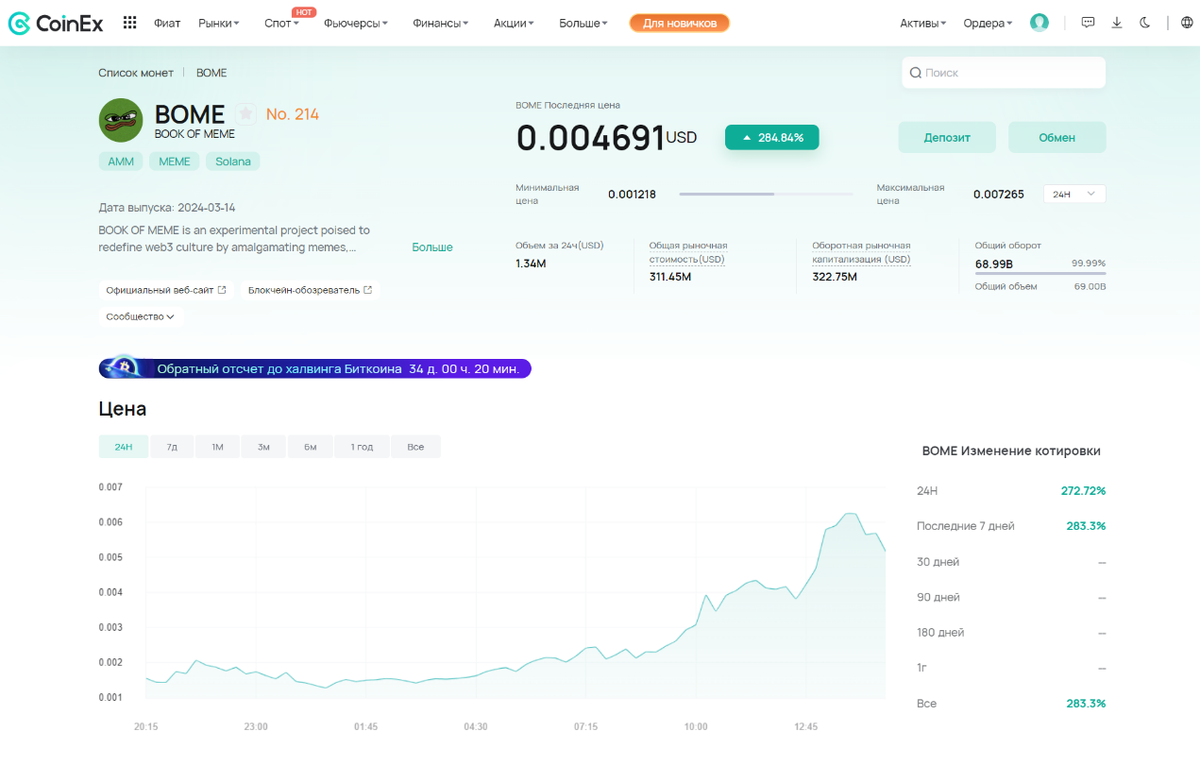
Task: Click the price chart area
Action: (x=515, y=593)
